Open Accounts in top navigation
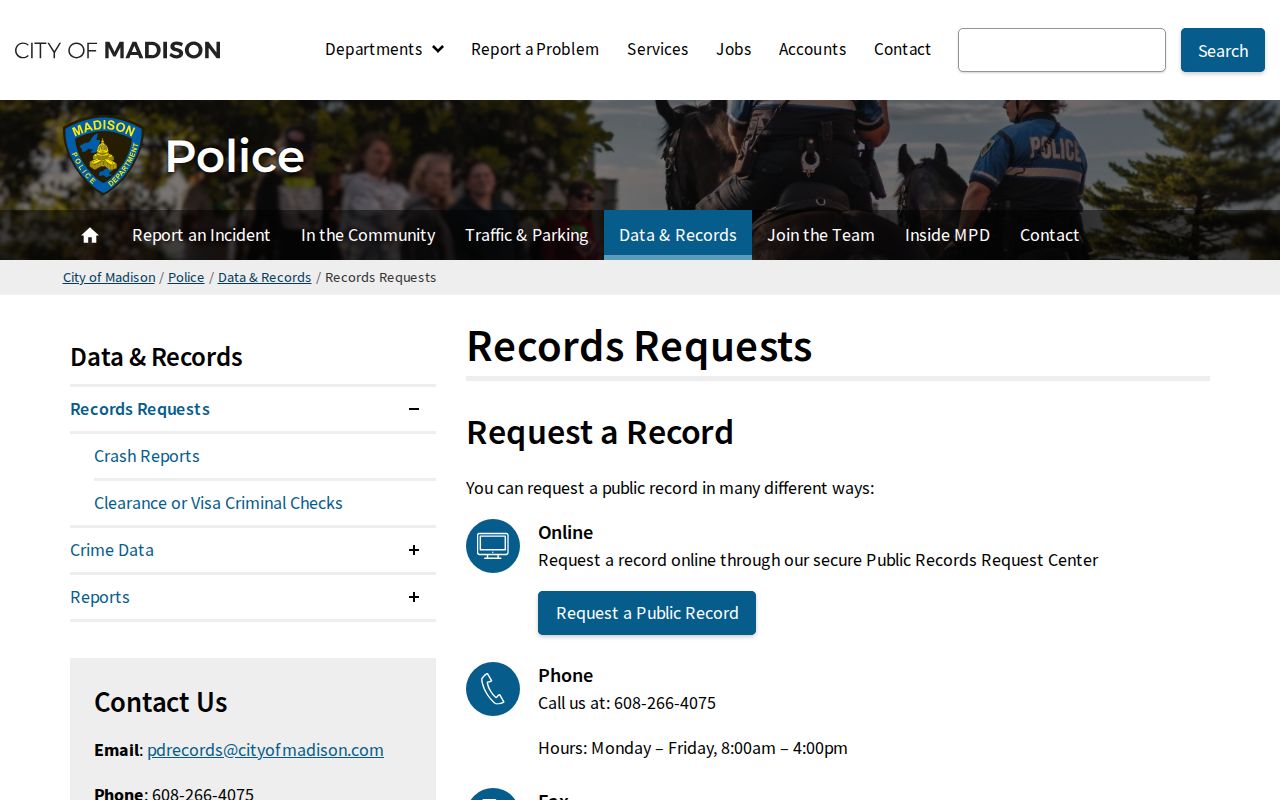This screenshot has width=1280, height=800. [x=812, y=49]
